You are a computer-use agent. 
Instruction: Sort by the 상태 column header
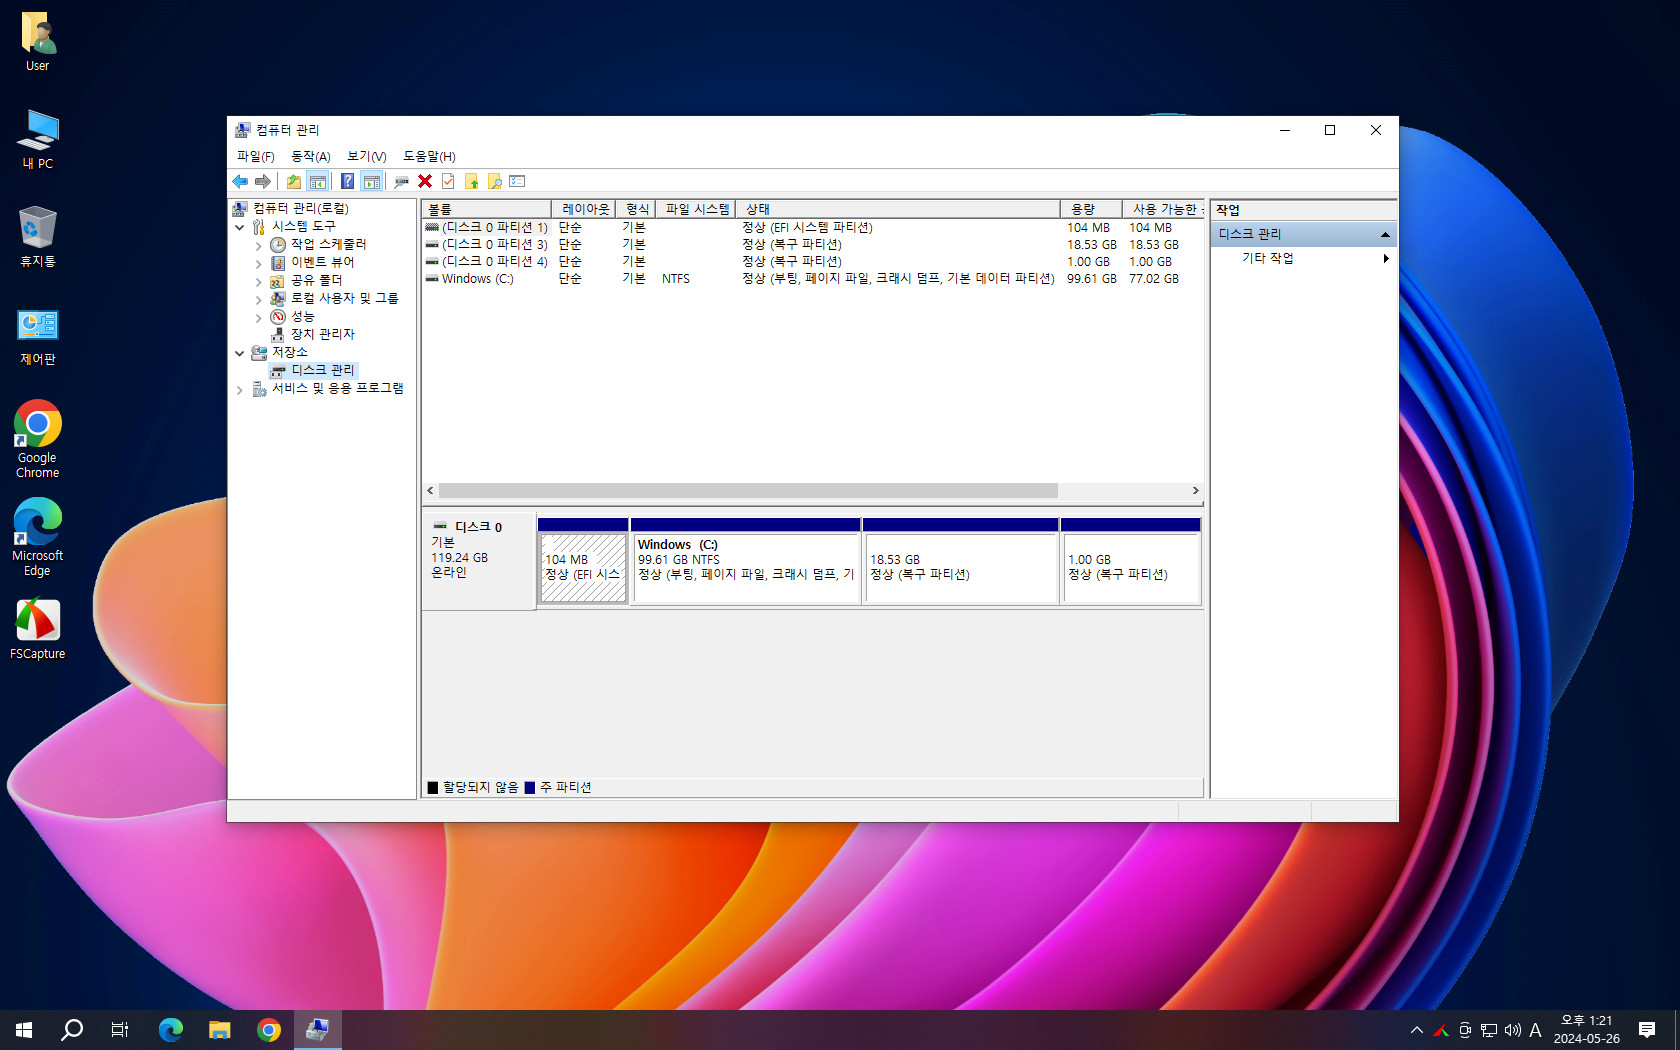[898, 209]
